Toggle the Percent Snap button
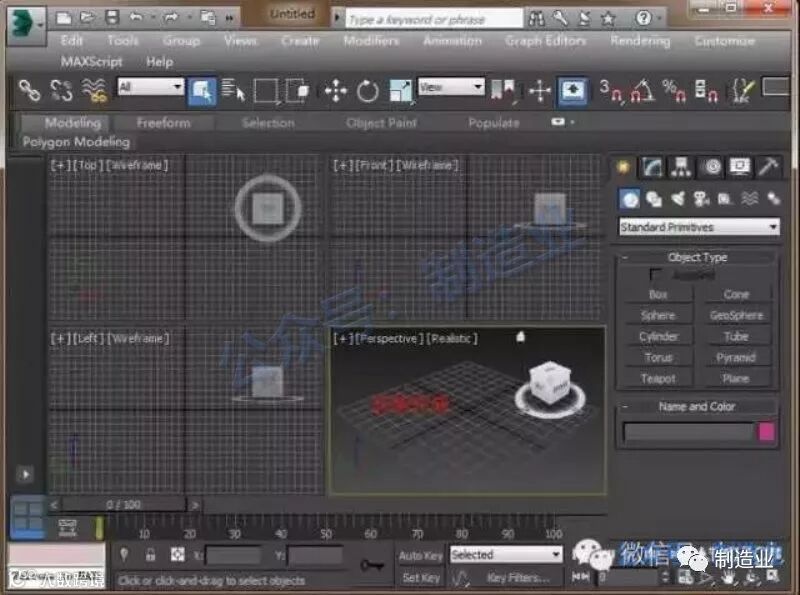Image resolution: width=800 pixels, height=595 pixels. point(674,91)
